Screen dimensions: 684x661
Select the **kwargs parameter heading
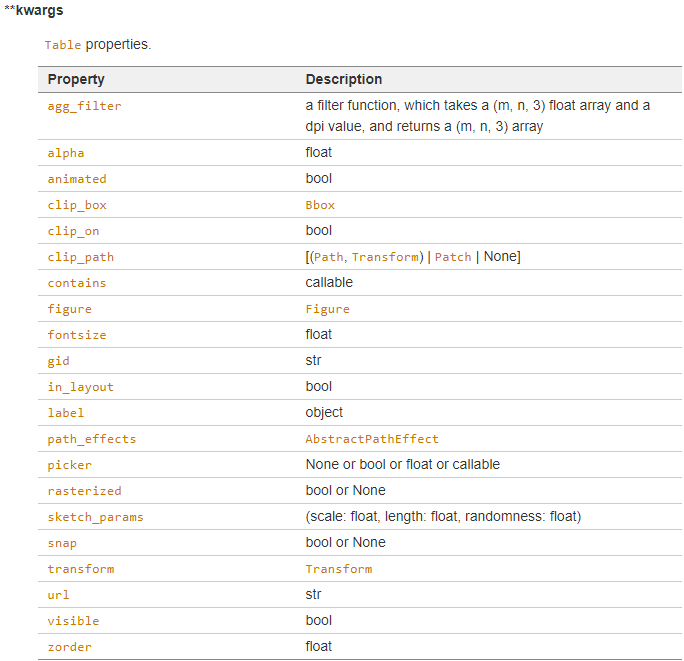[x=34, y=10]
